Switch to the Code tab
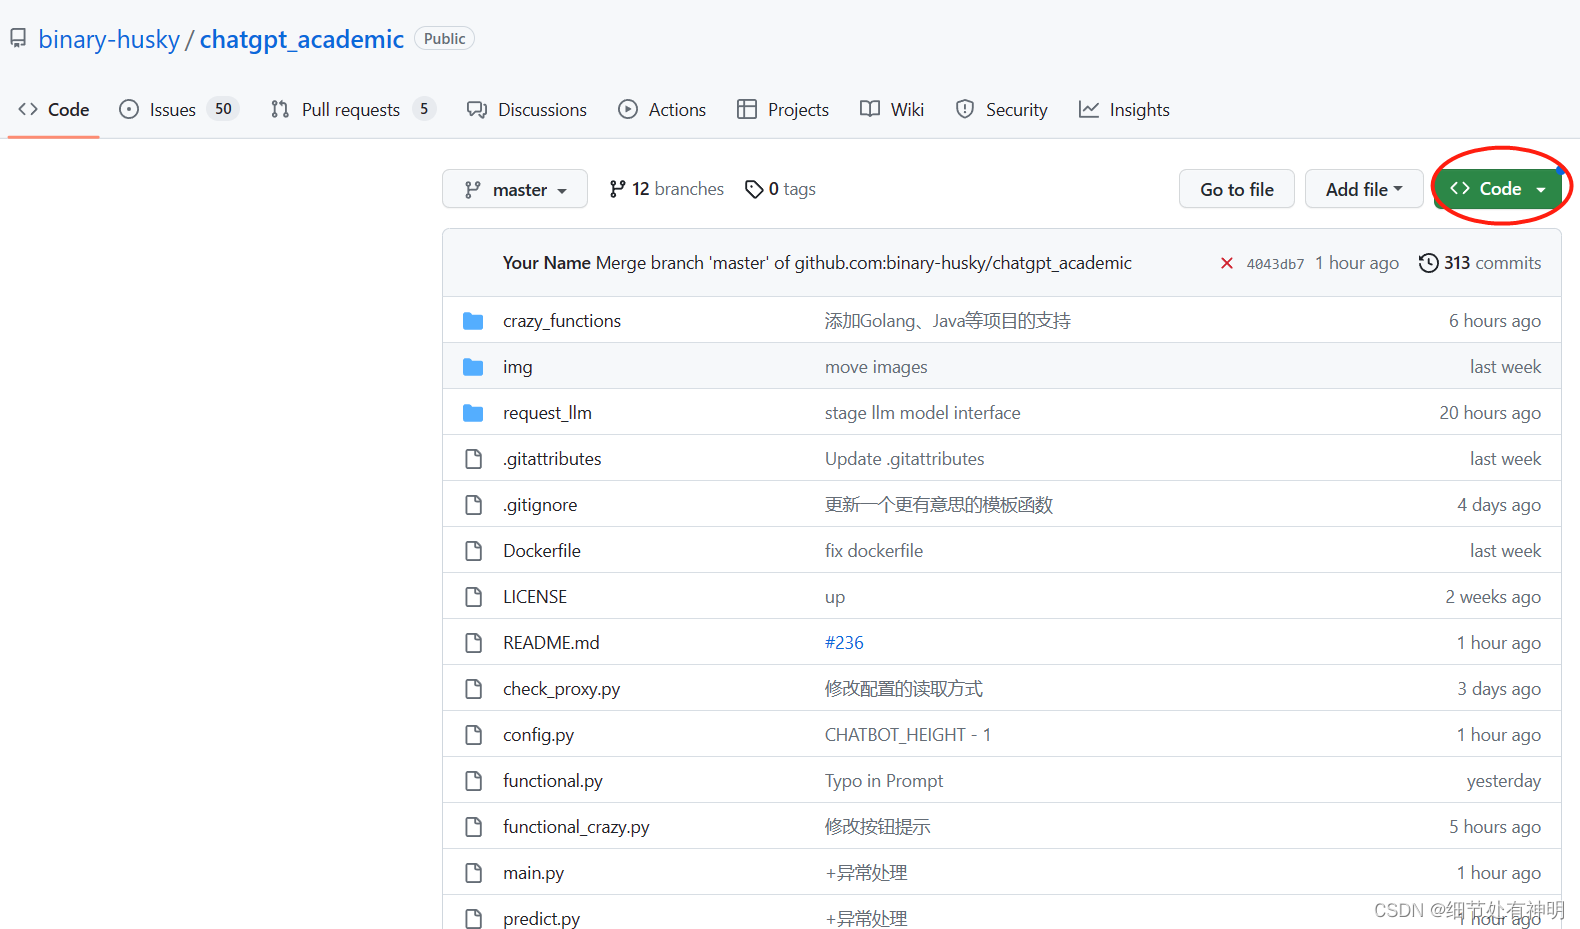The height and width of the screenshot is (929, 1580). click(54, 109)
